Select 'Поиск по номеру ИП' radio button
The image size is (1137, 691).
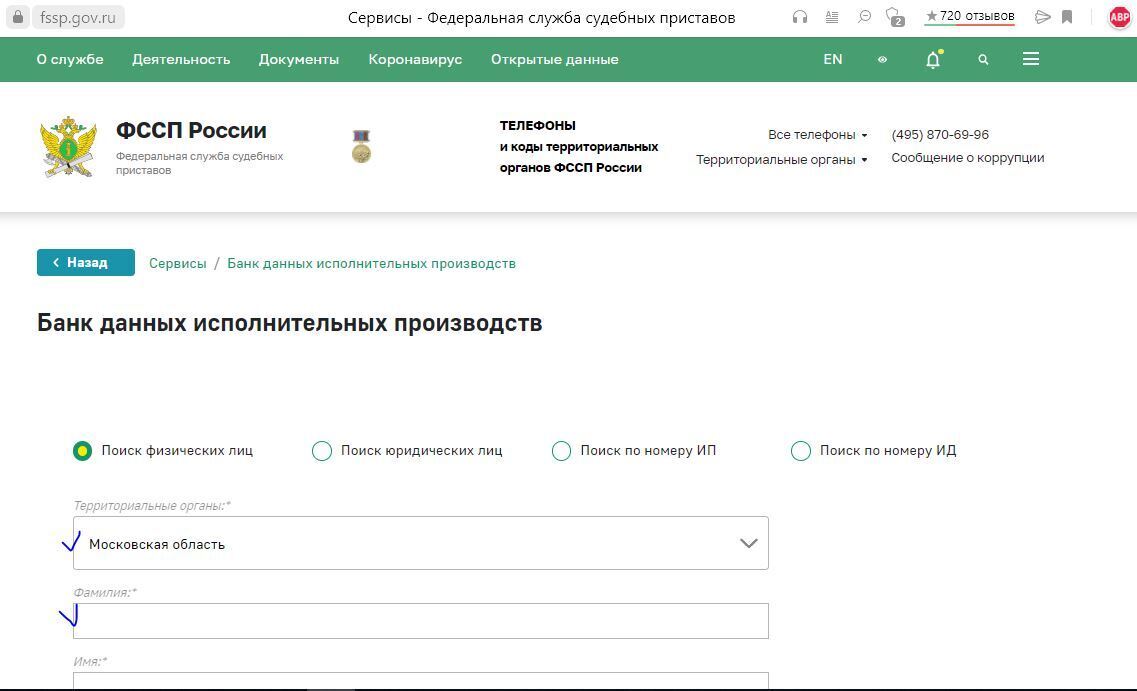pos(562,451)
